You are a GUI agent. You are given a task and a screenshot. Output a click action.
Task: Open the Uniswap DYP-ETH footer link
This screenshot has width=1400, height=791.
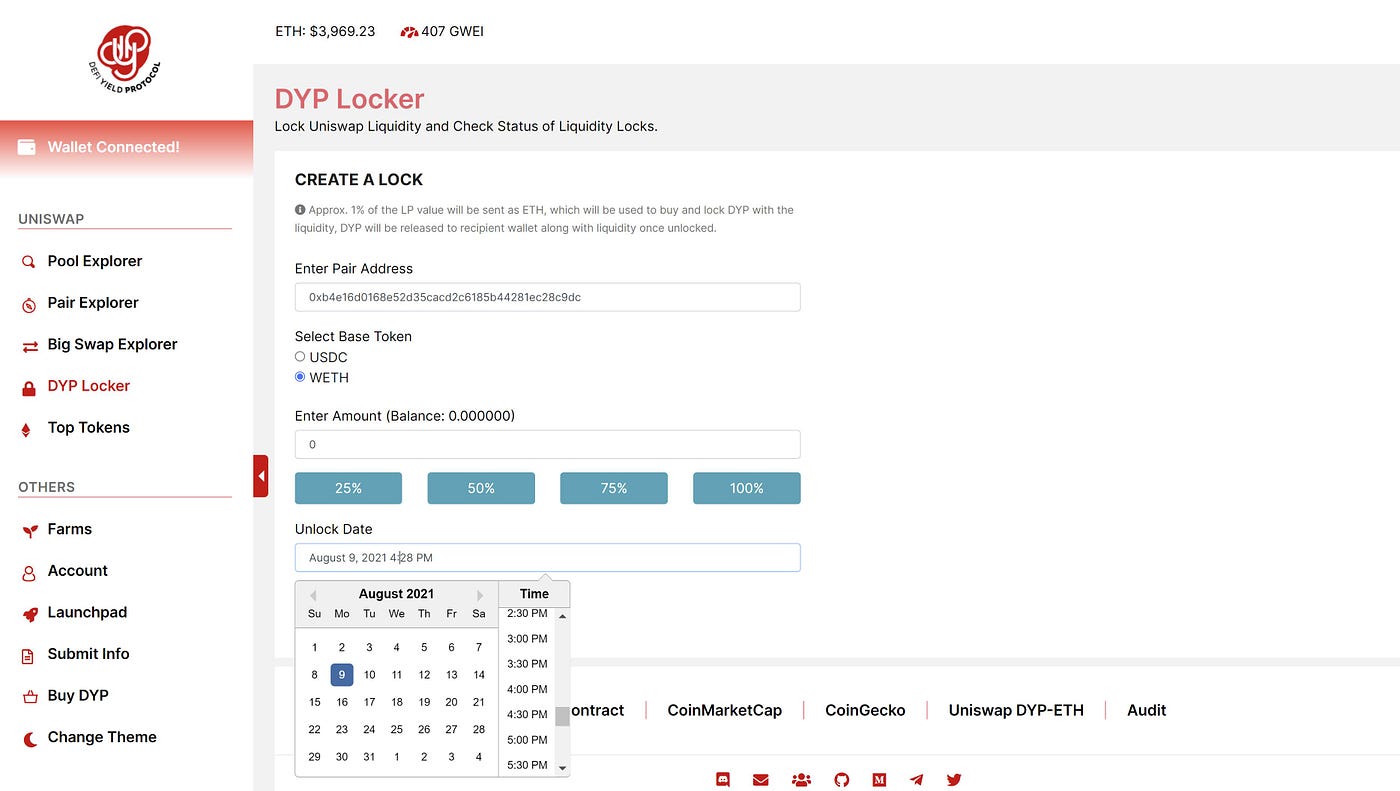point(1016,710)
